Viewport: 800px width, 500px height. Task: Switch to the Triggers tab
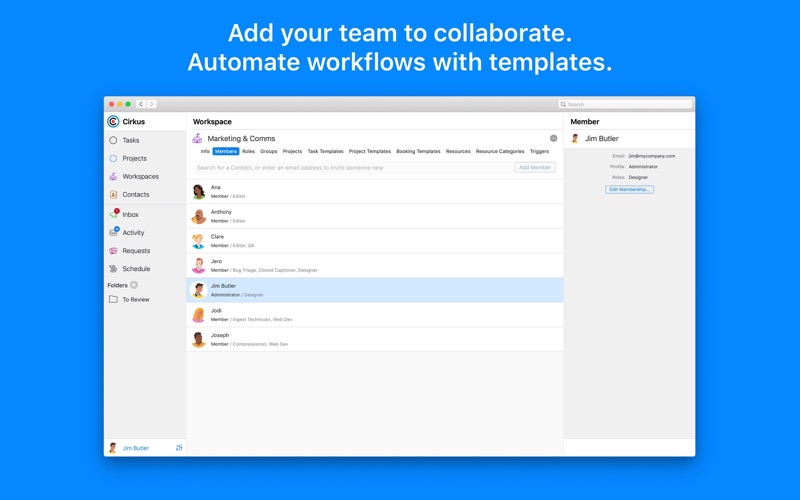click(x=539, y=152)
